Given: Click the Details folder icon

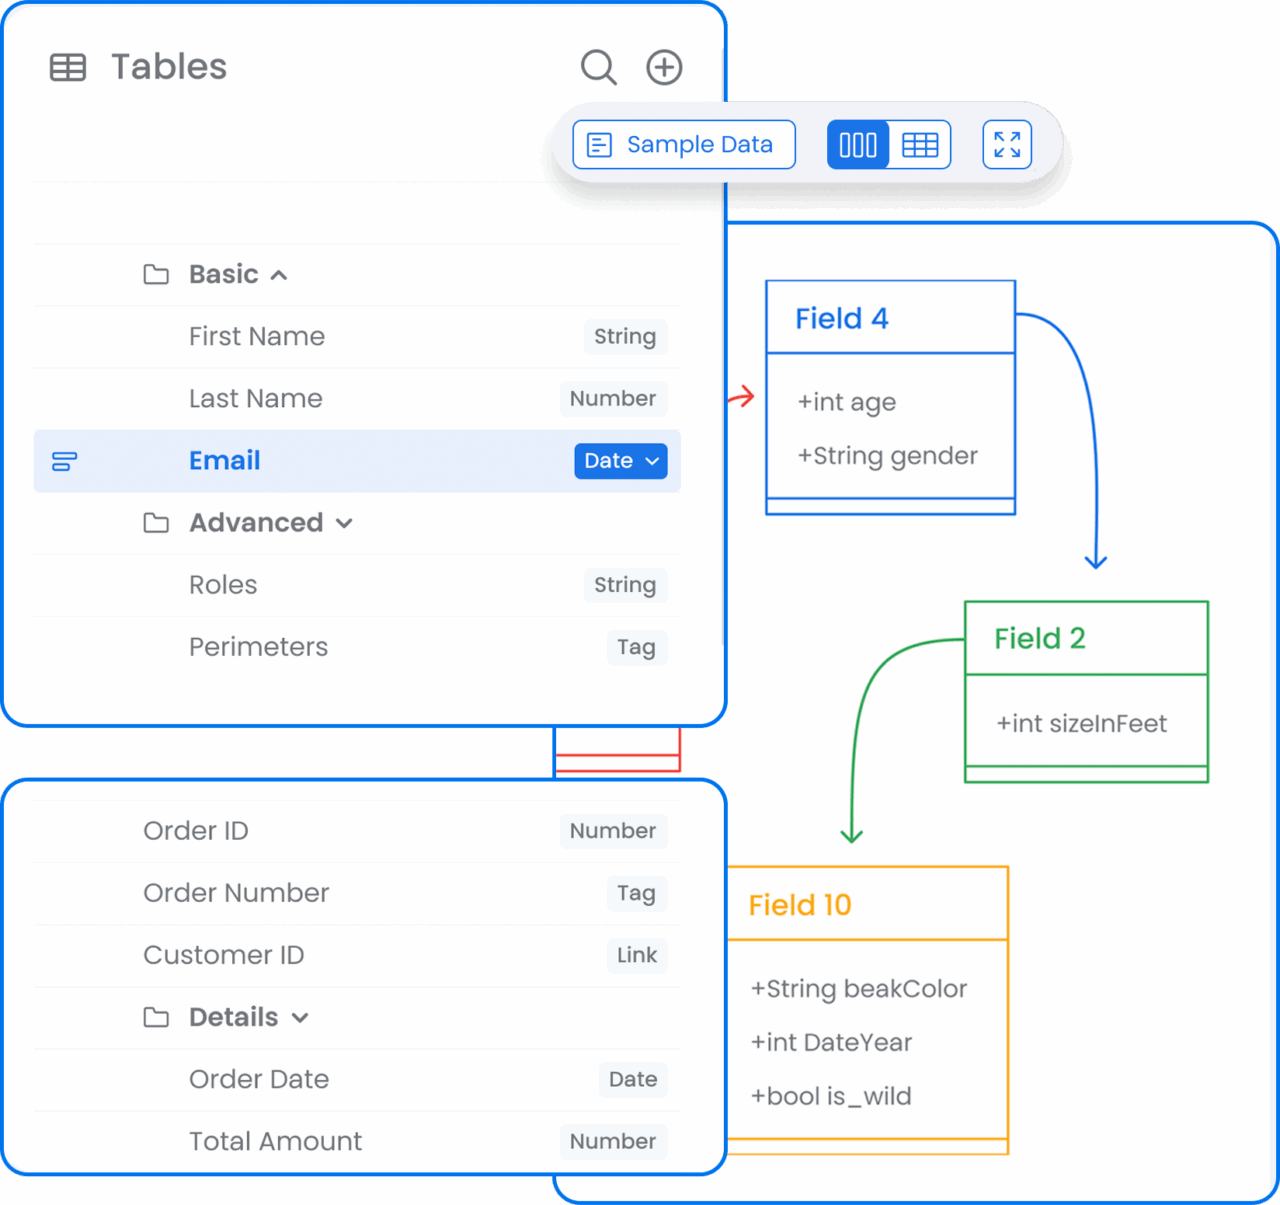Looking at the screenshot, I should [x=156, y=1017].
